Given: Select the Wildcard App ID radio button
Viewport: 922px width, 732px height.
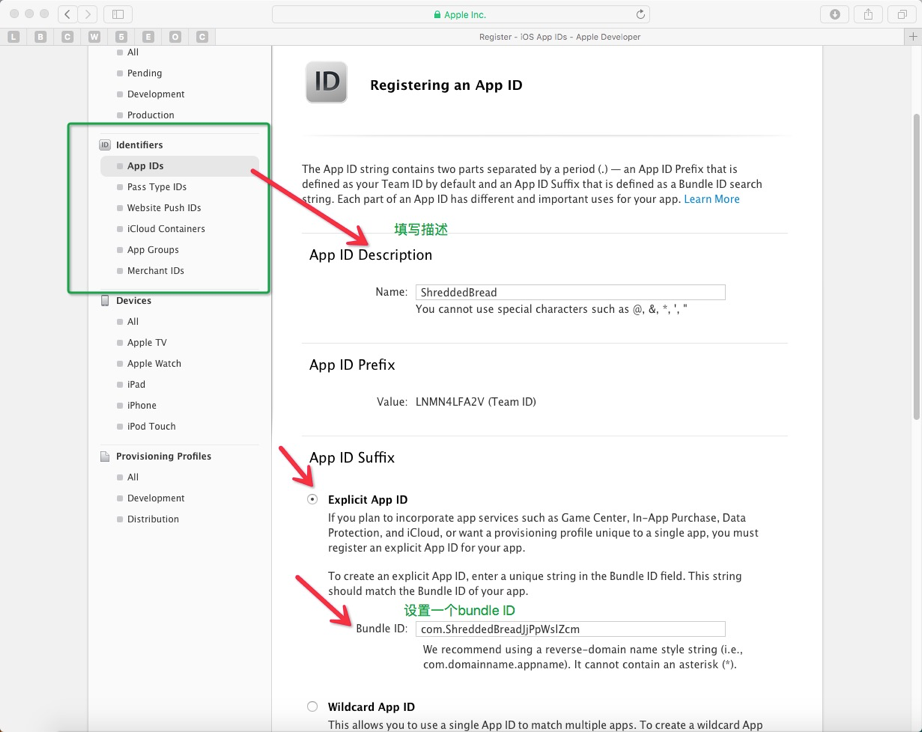Looking at the screenshot, I should (x=312, y=706).
